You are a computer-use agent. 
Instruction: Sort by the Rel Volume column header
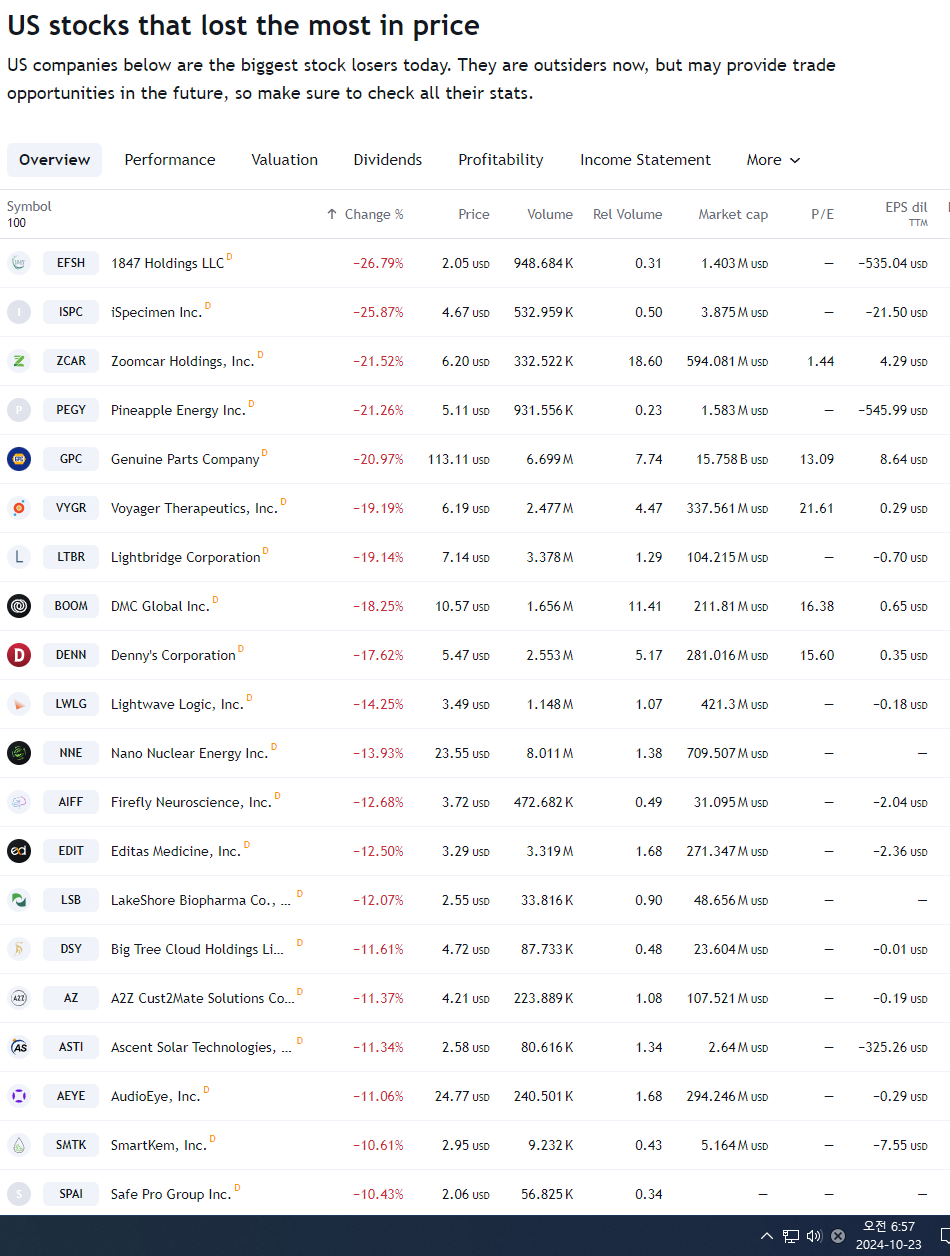point(627,214)
